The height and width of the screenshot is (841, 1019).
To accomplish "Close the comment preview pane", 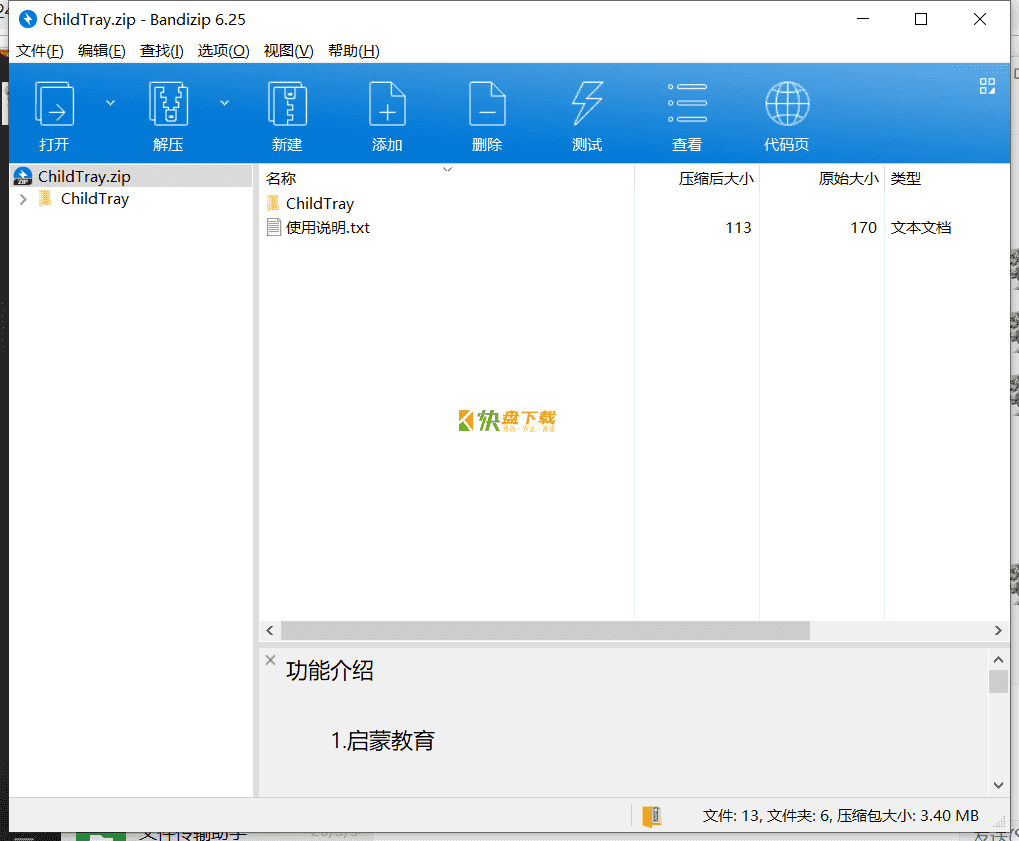I will coord(270,660).
